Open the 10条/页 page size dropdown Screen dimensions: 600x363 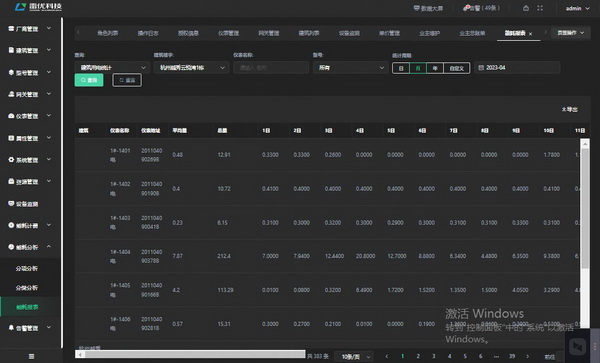coord(354,356)
